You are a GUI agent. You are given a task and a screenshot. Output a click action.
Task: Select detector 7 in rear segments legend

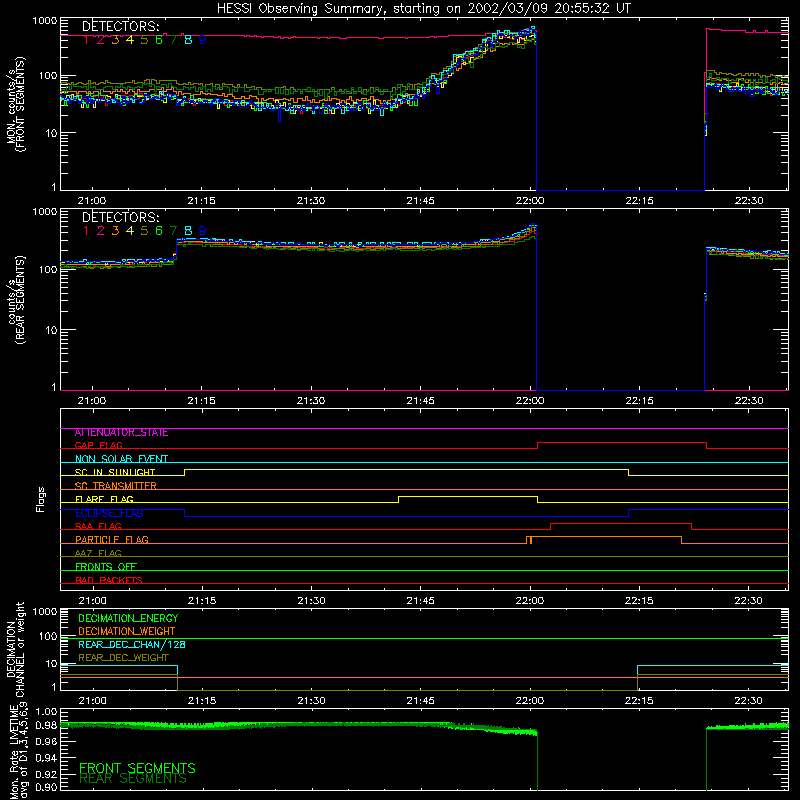(173, 231)
